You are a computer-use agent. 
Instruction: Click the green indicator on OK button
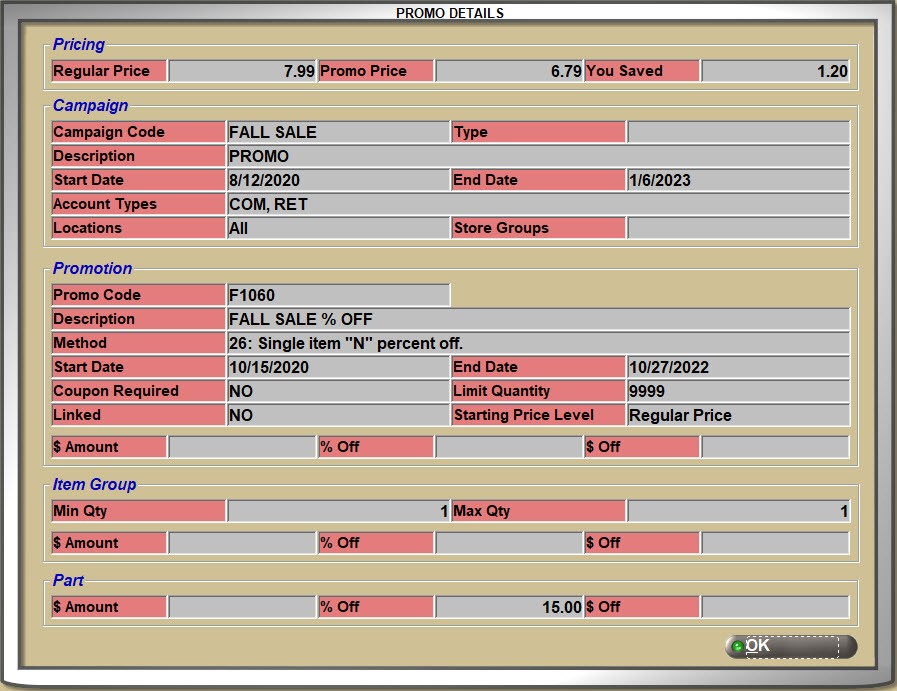click(738, 647)
